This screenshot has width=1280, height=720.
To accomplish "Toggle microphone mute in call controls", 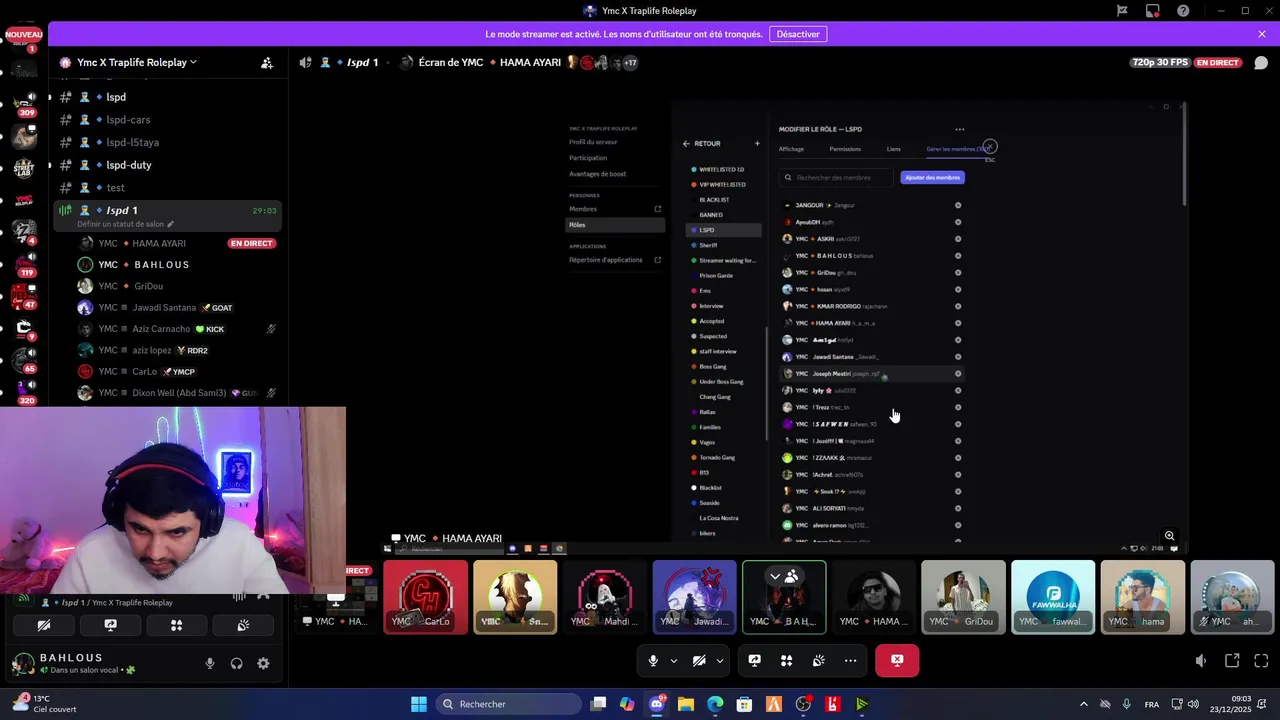I will tap(653, 660).
